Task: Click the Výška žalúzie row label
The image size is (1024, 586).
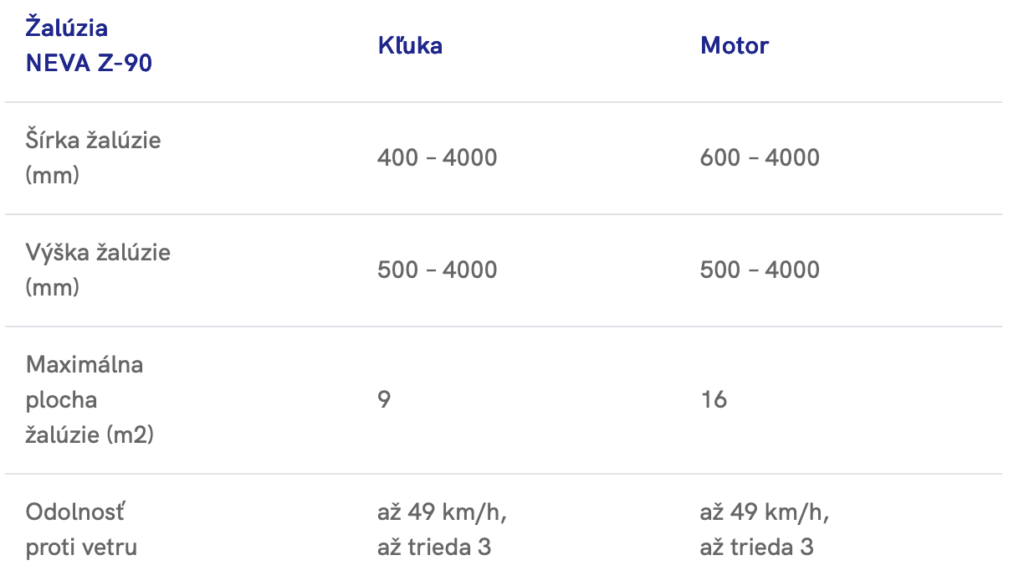Action: pos(98,252)
